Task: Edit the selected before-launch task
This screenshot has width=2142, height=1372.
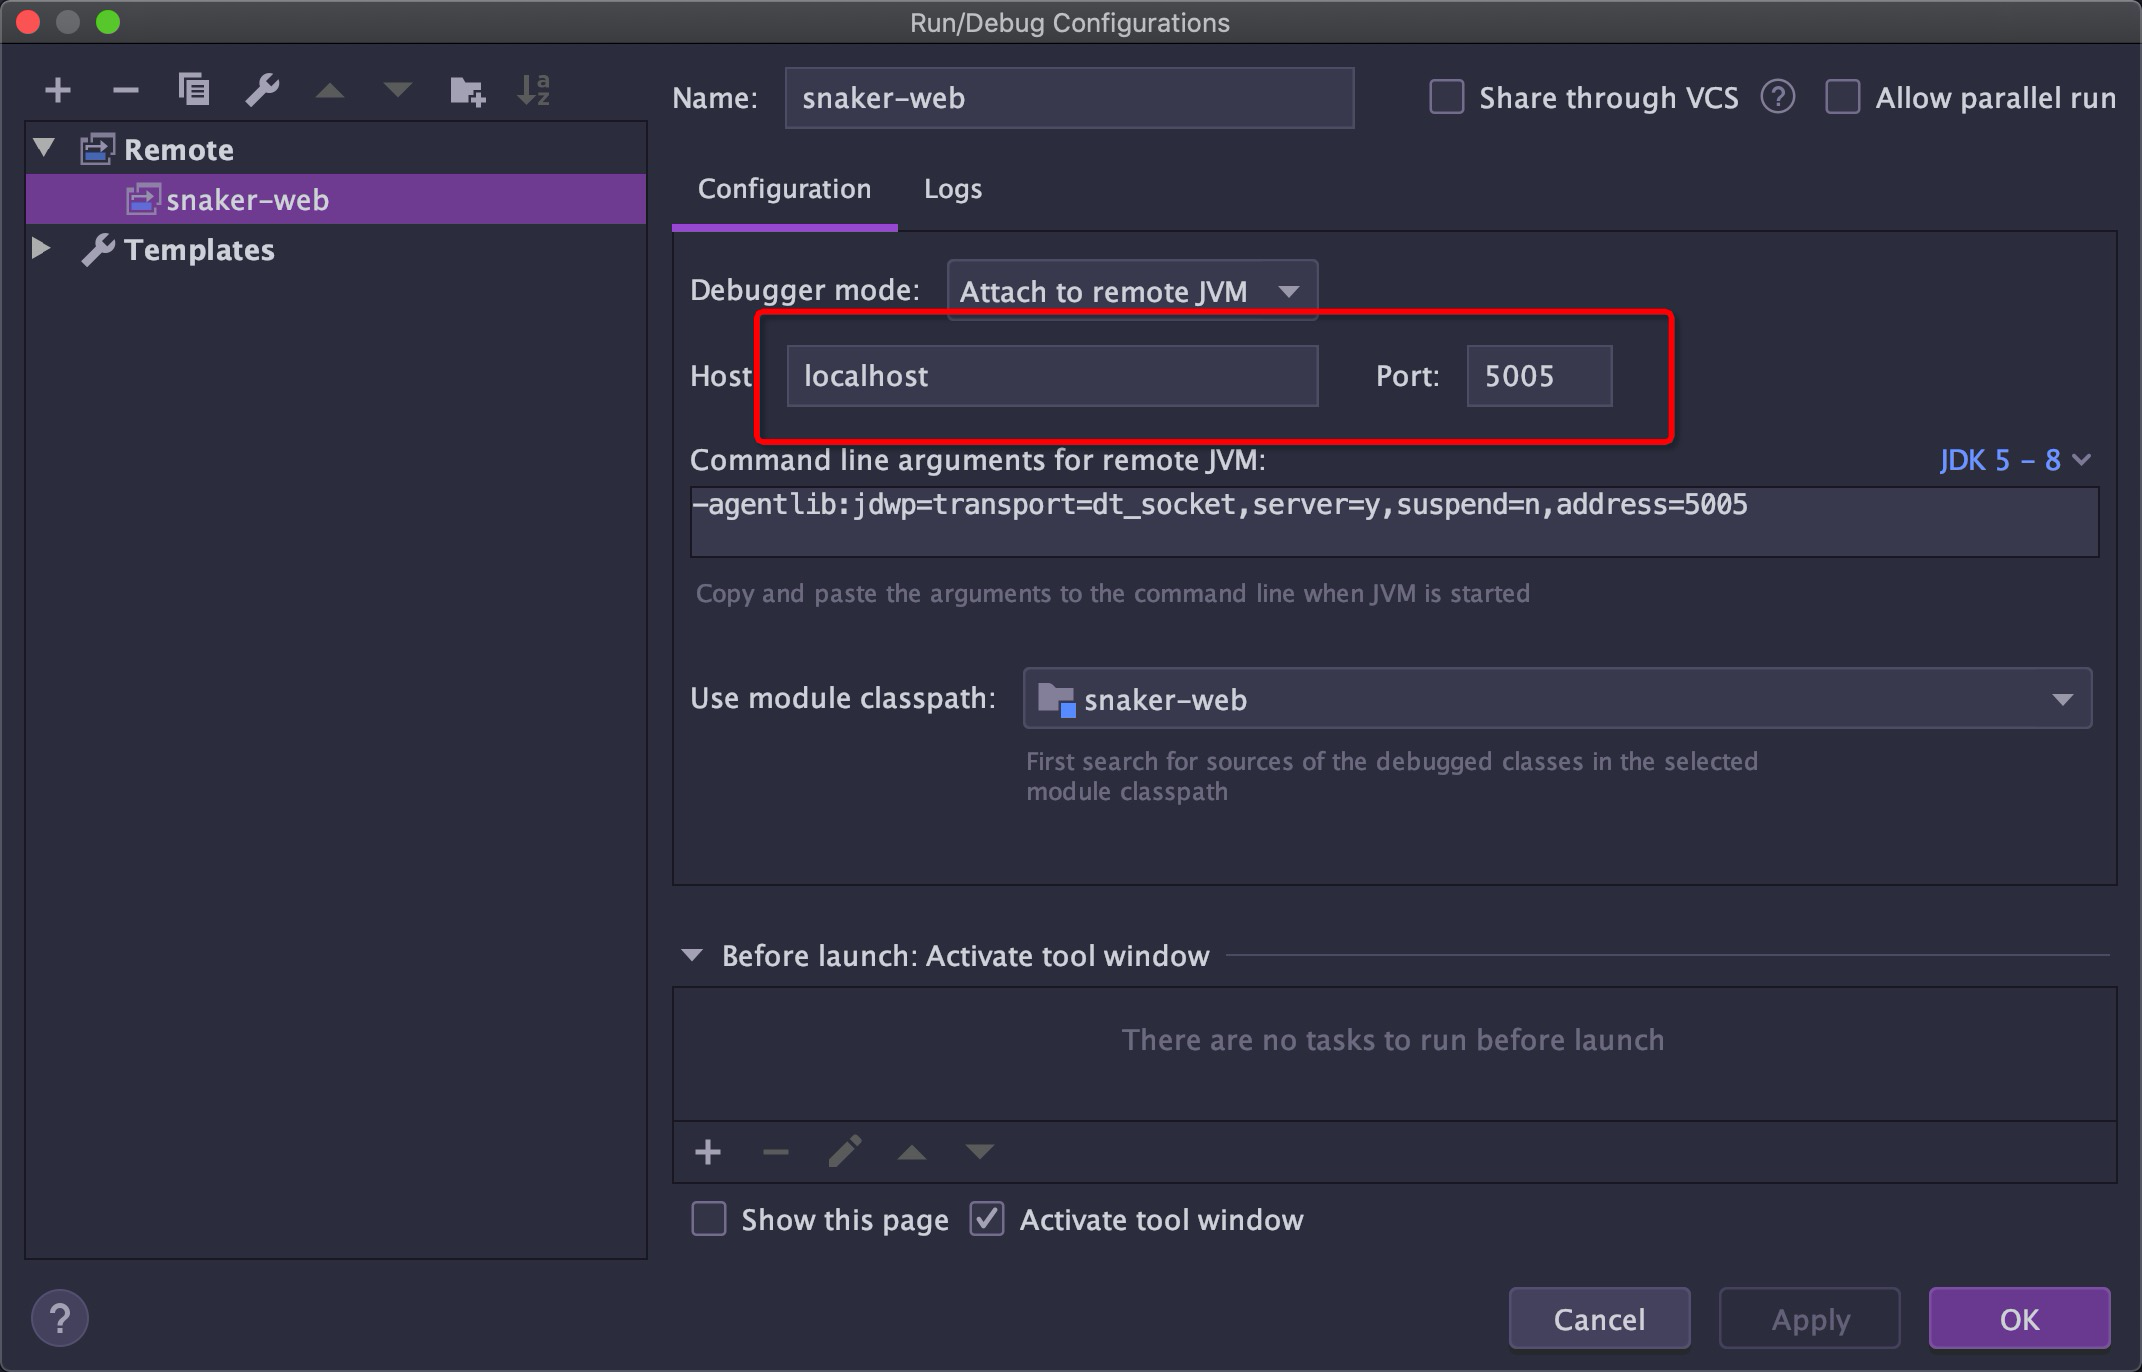Action: 845,1151
